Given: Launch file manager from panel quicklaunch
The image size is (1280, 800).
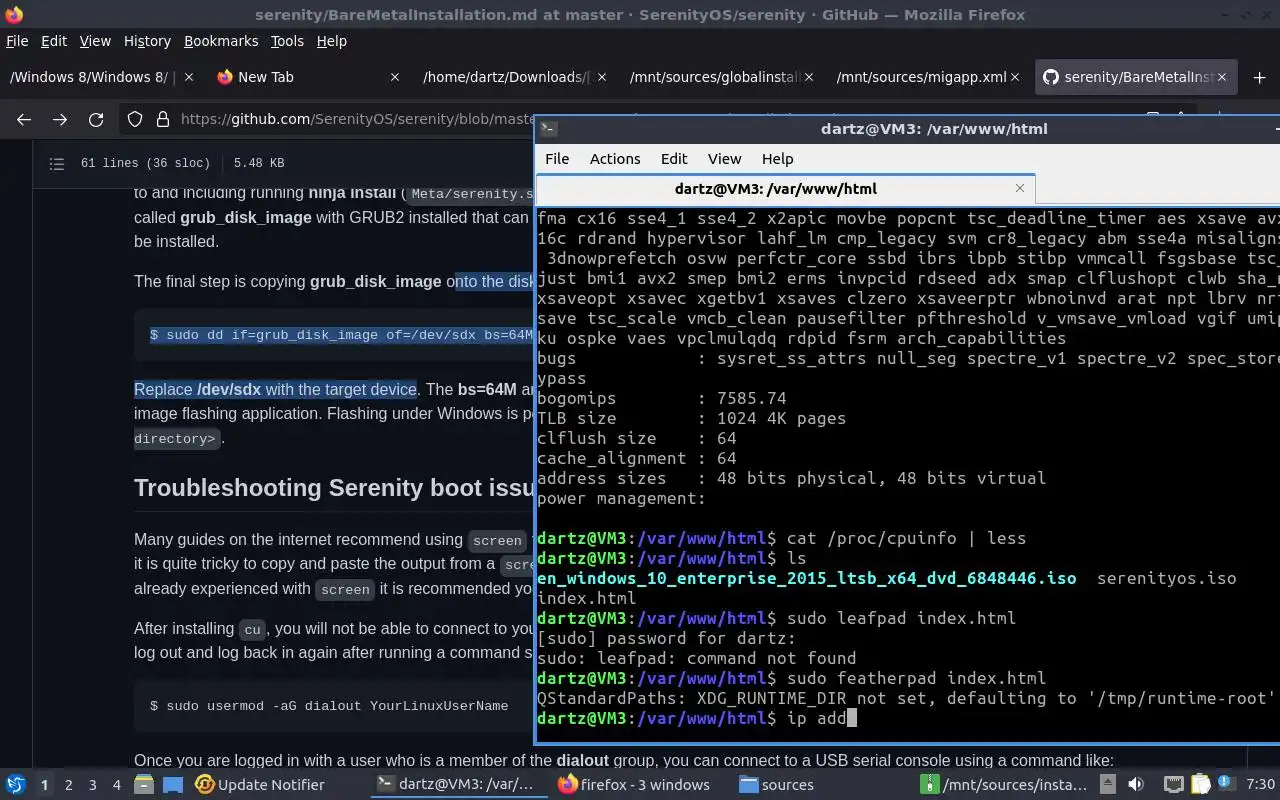Looking at the screenshot, I should pos(143,785).
